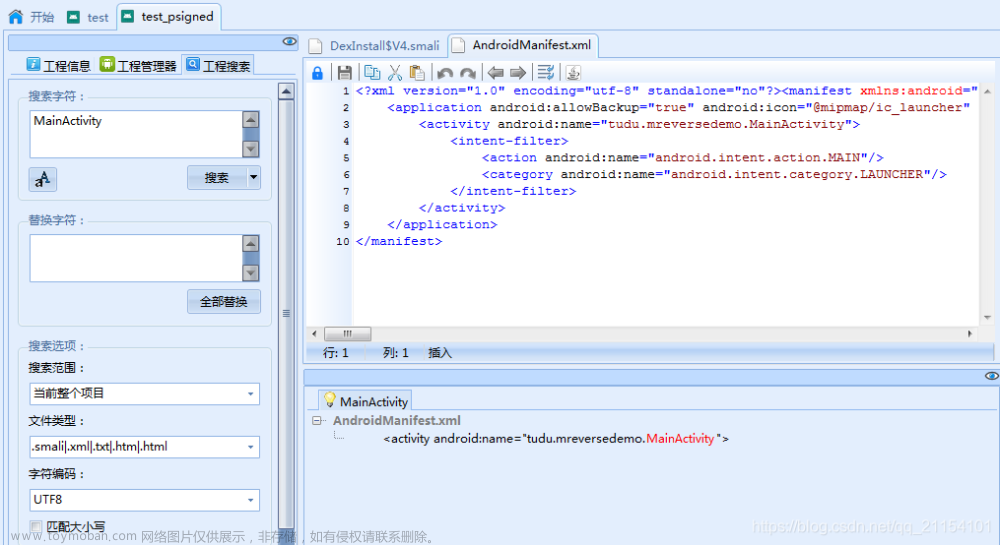Click the 行: 1 status entry
The width and height of the screenshot is (1000, 545).
(335, 352)
